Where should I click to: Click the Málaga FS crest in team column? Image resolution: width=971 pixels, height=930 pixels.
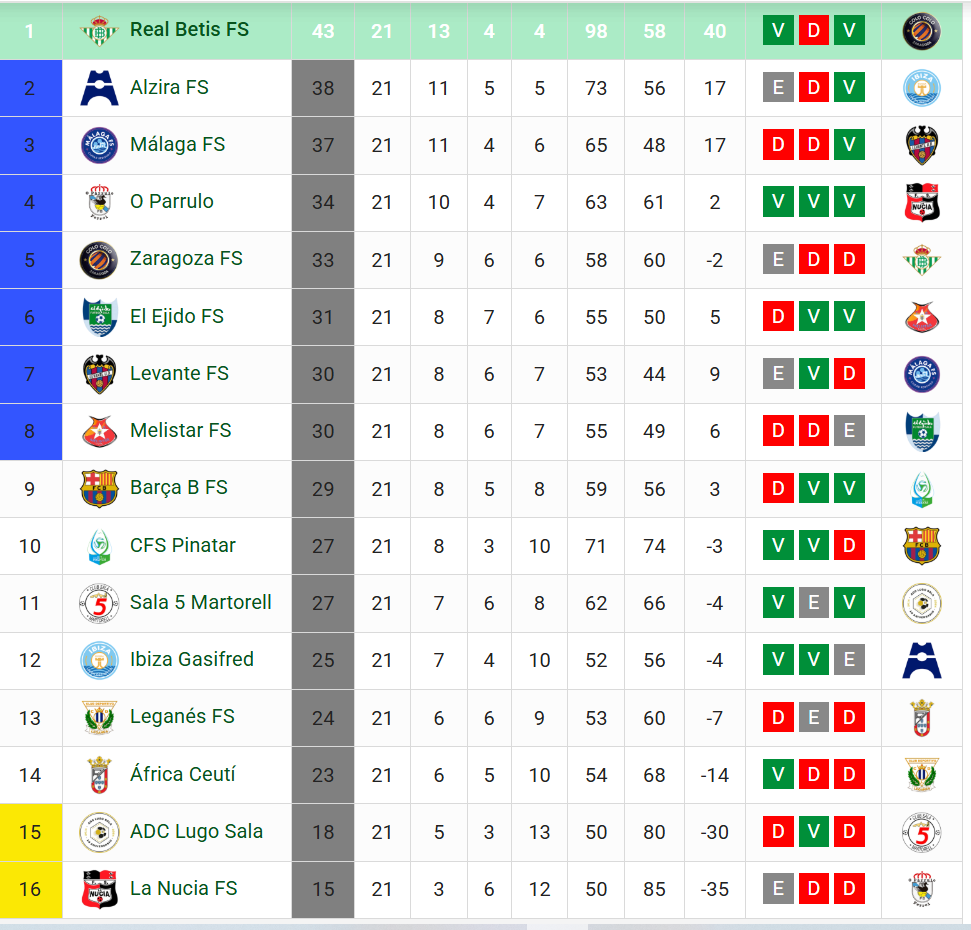click(x=99, y=145)
